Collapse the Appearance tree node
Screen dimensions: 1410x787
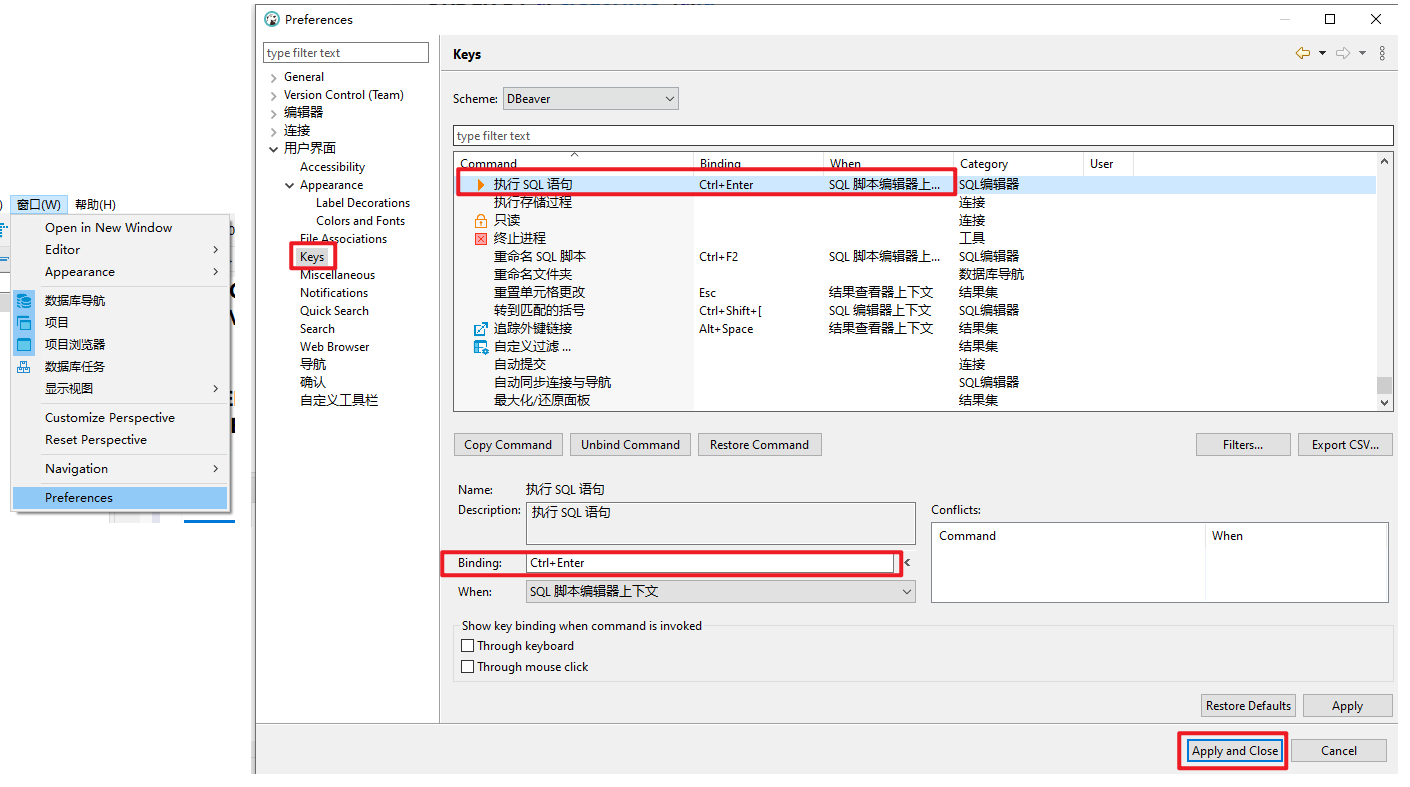pyautogui.click(x=290, y=185)
